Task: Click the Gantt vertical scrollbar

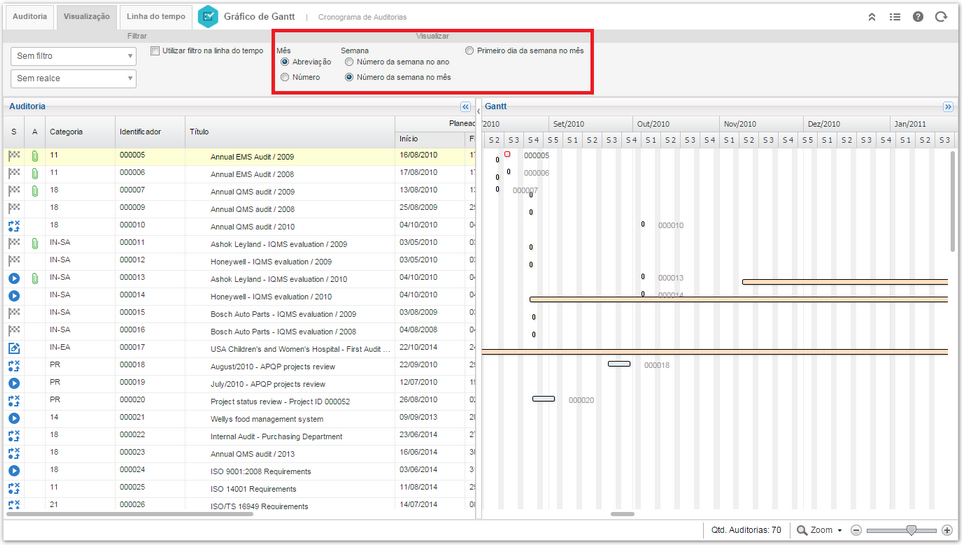Action: [953, 201]
